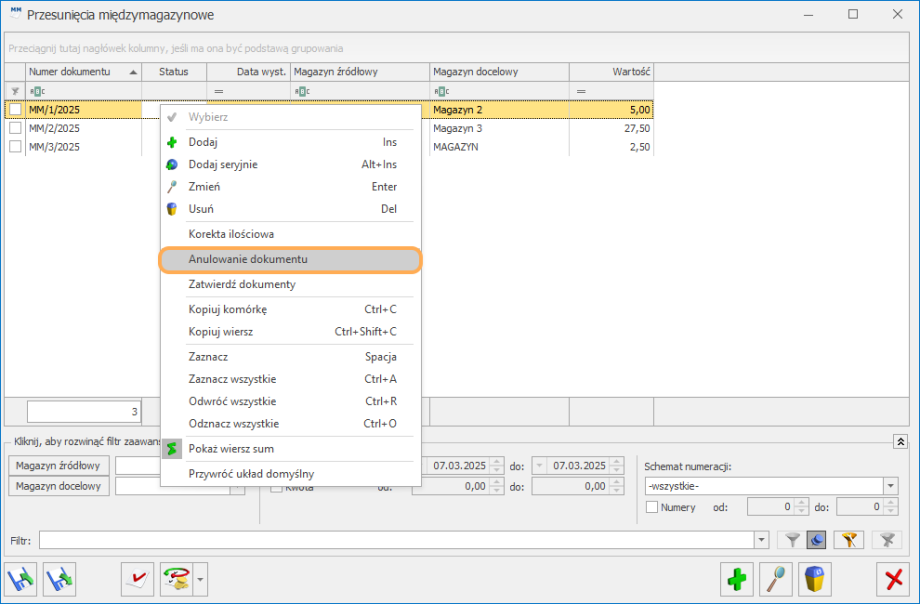
Task: Click the red checkmark approve icon
Action: [x=137, y=579]
